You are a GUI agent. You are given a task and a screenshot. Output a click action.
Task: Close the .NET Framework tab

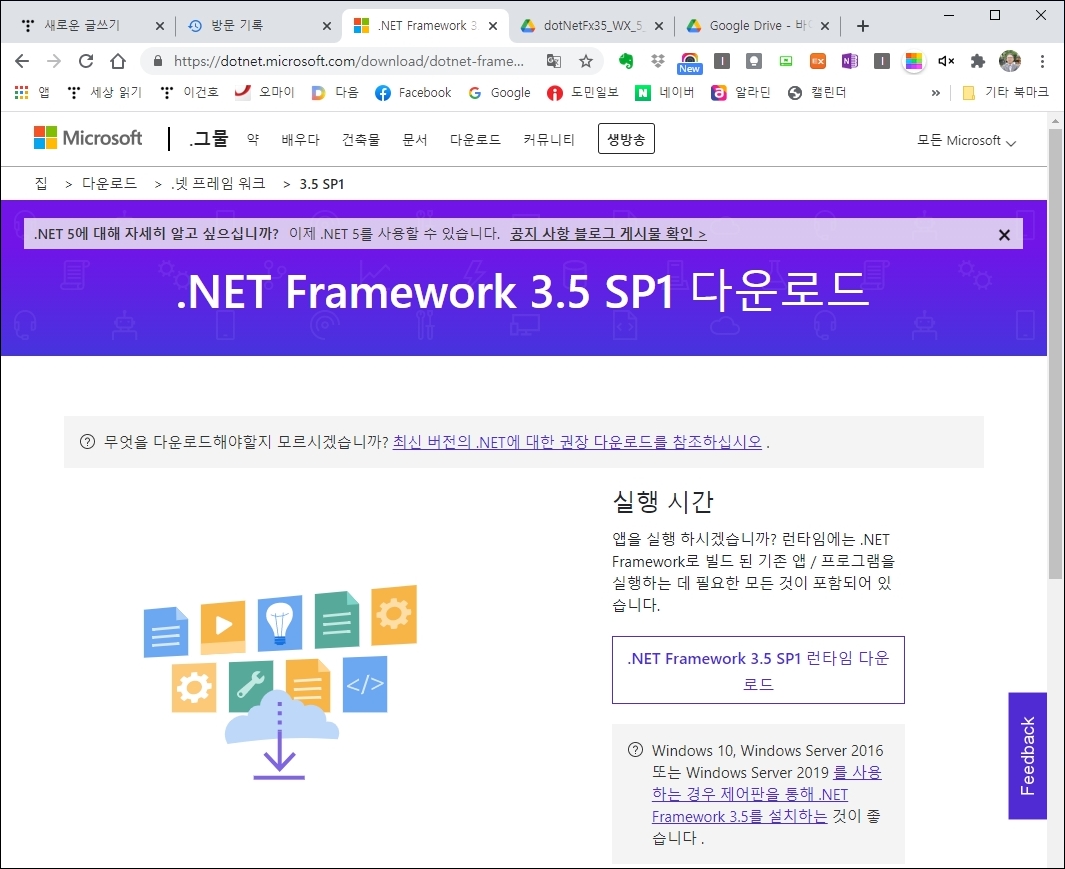(493, 26)
